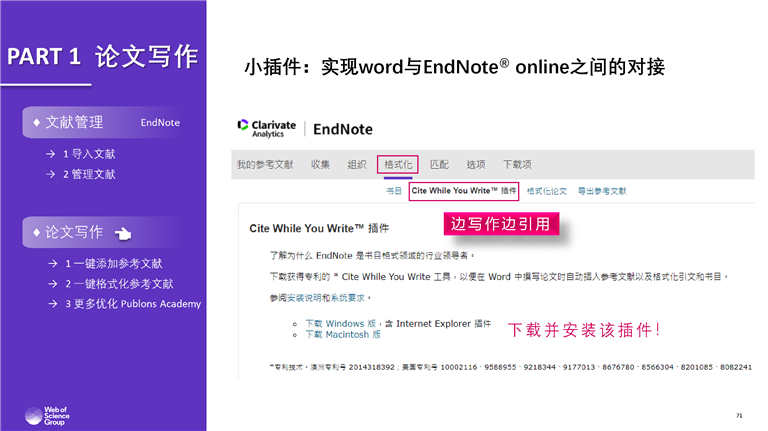Image resolution: width=768 pixels, height=431 pixels.
Task: Open the 选项 tab
Action: click(x=476, y=165)
